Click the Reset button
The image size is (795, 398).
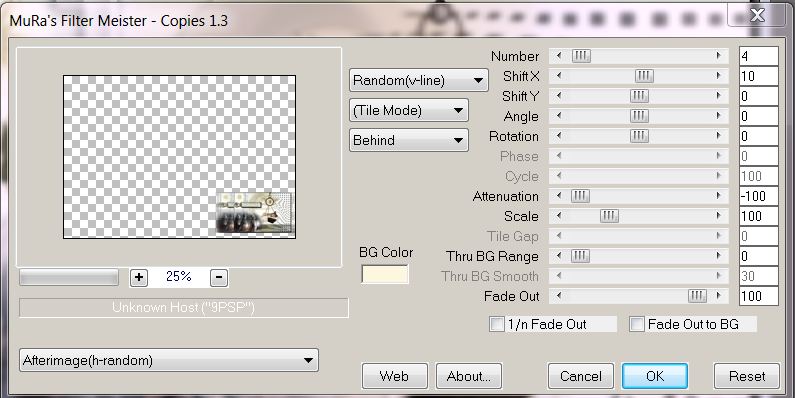point(746,376)
